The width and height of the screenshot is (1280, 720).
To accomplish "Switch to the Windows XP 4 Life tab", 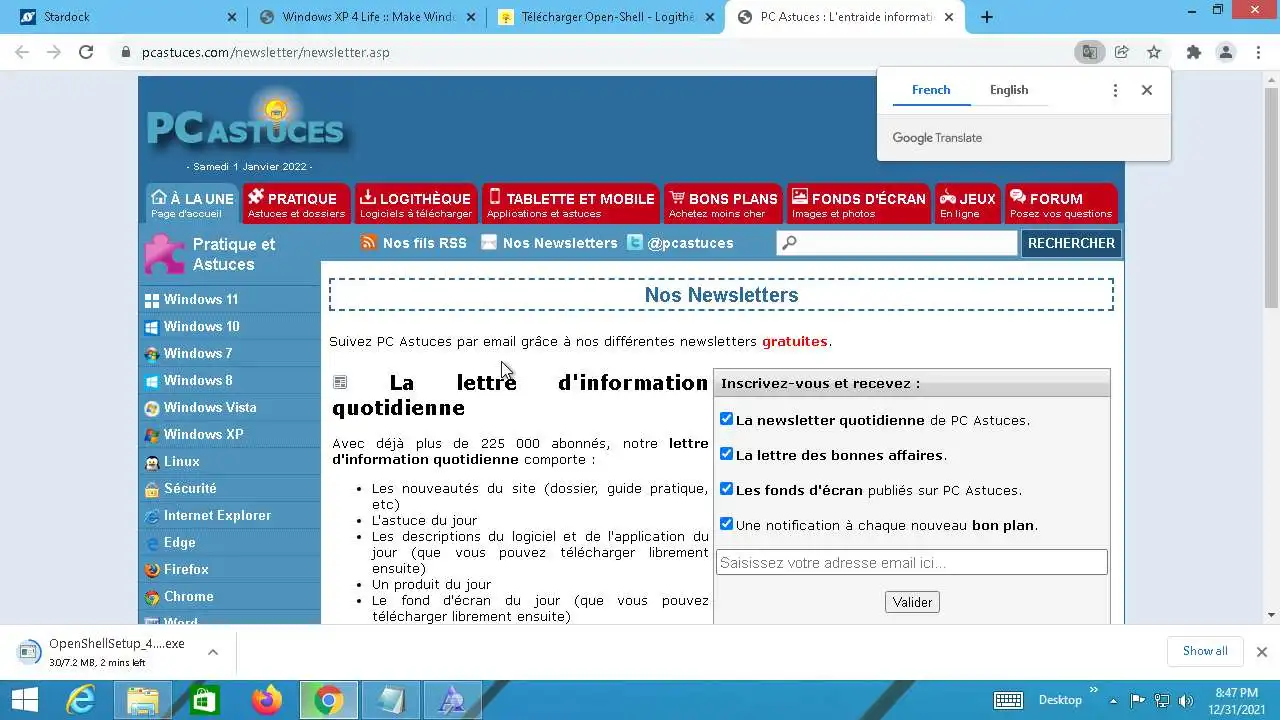I will (366, 17).
